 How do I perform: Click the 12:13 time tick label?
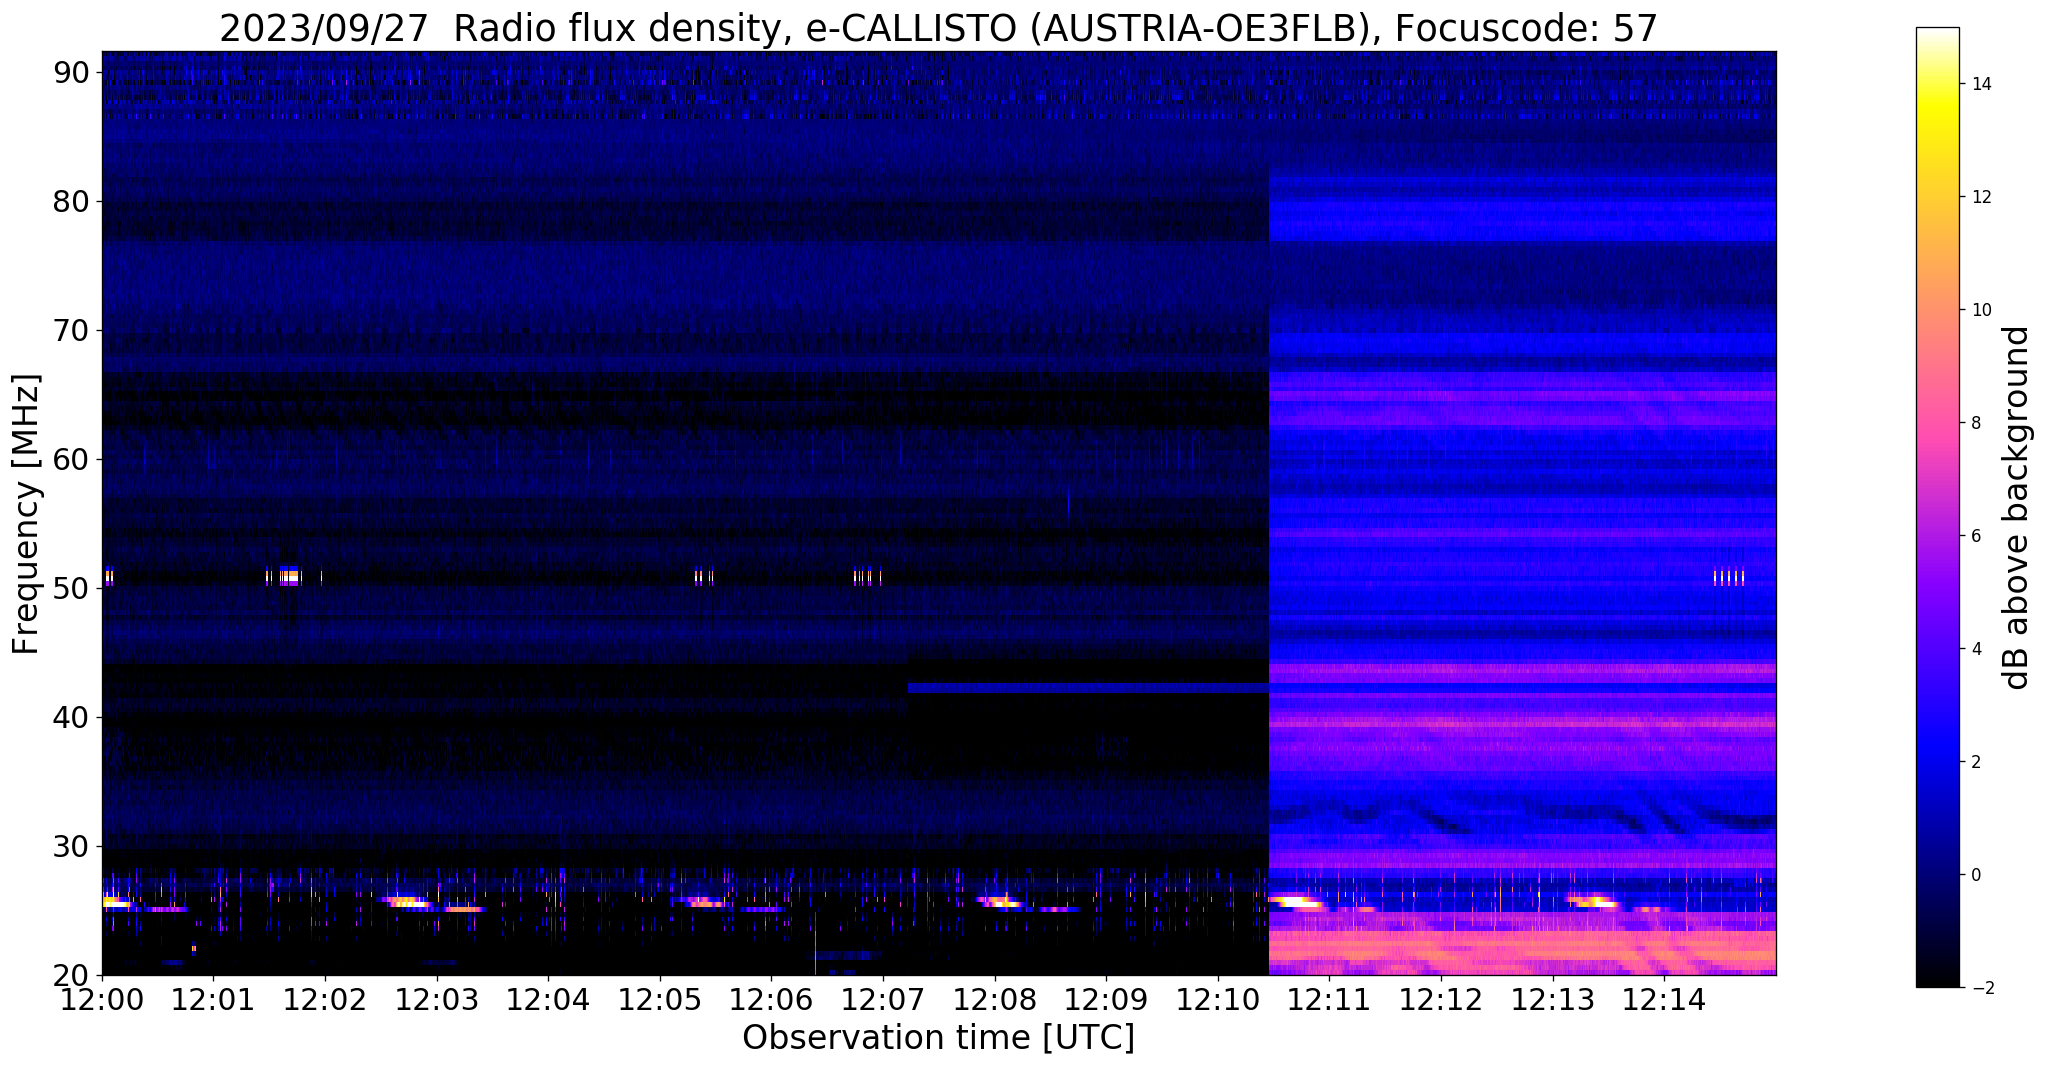[x=1552, y=998]
